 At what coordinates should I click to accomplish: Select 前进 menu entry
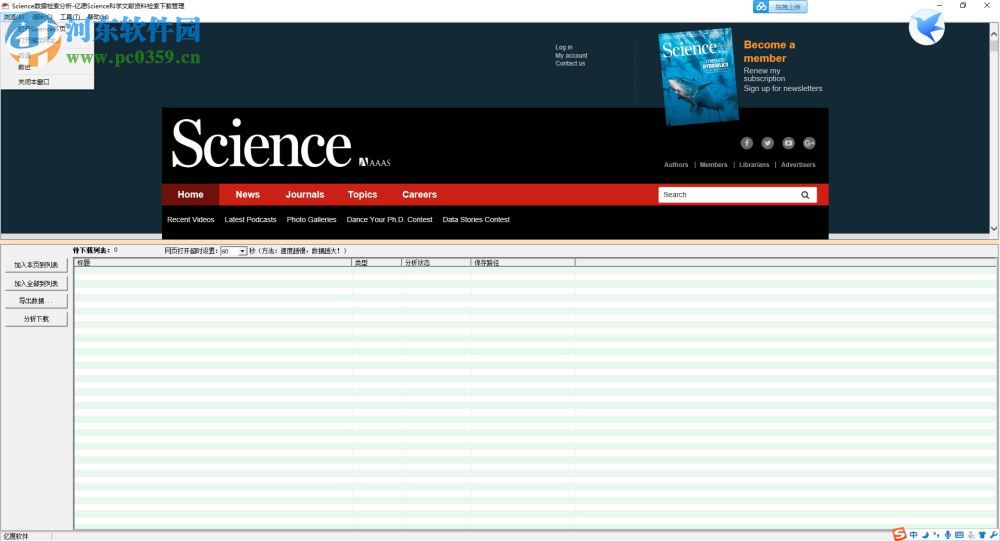(x=24, y=67)
